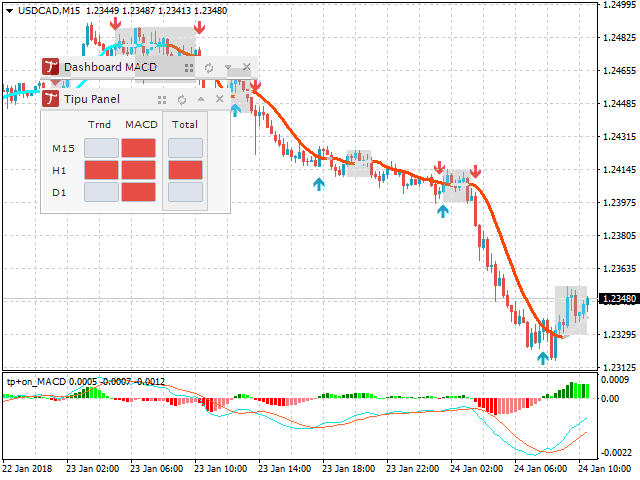The height and width of the screenshot is (480, 640).
Task: Click the 24 Jan 06:00 time axis label
Action: point(540,469)
